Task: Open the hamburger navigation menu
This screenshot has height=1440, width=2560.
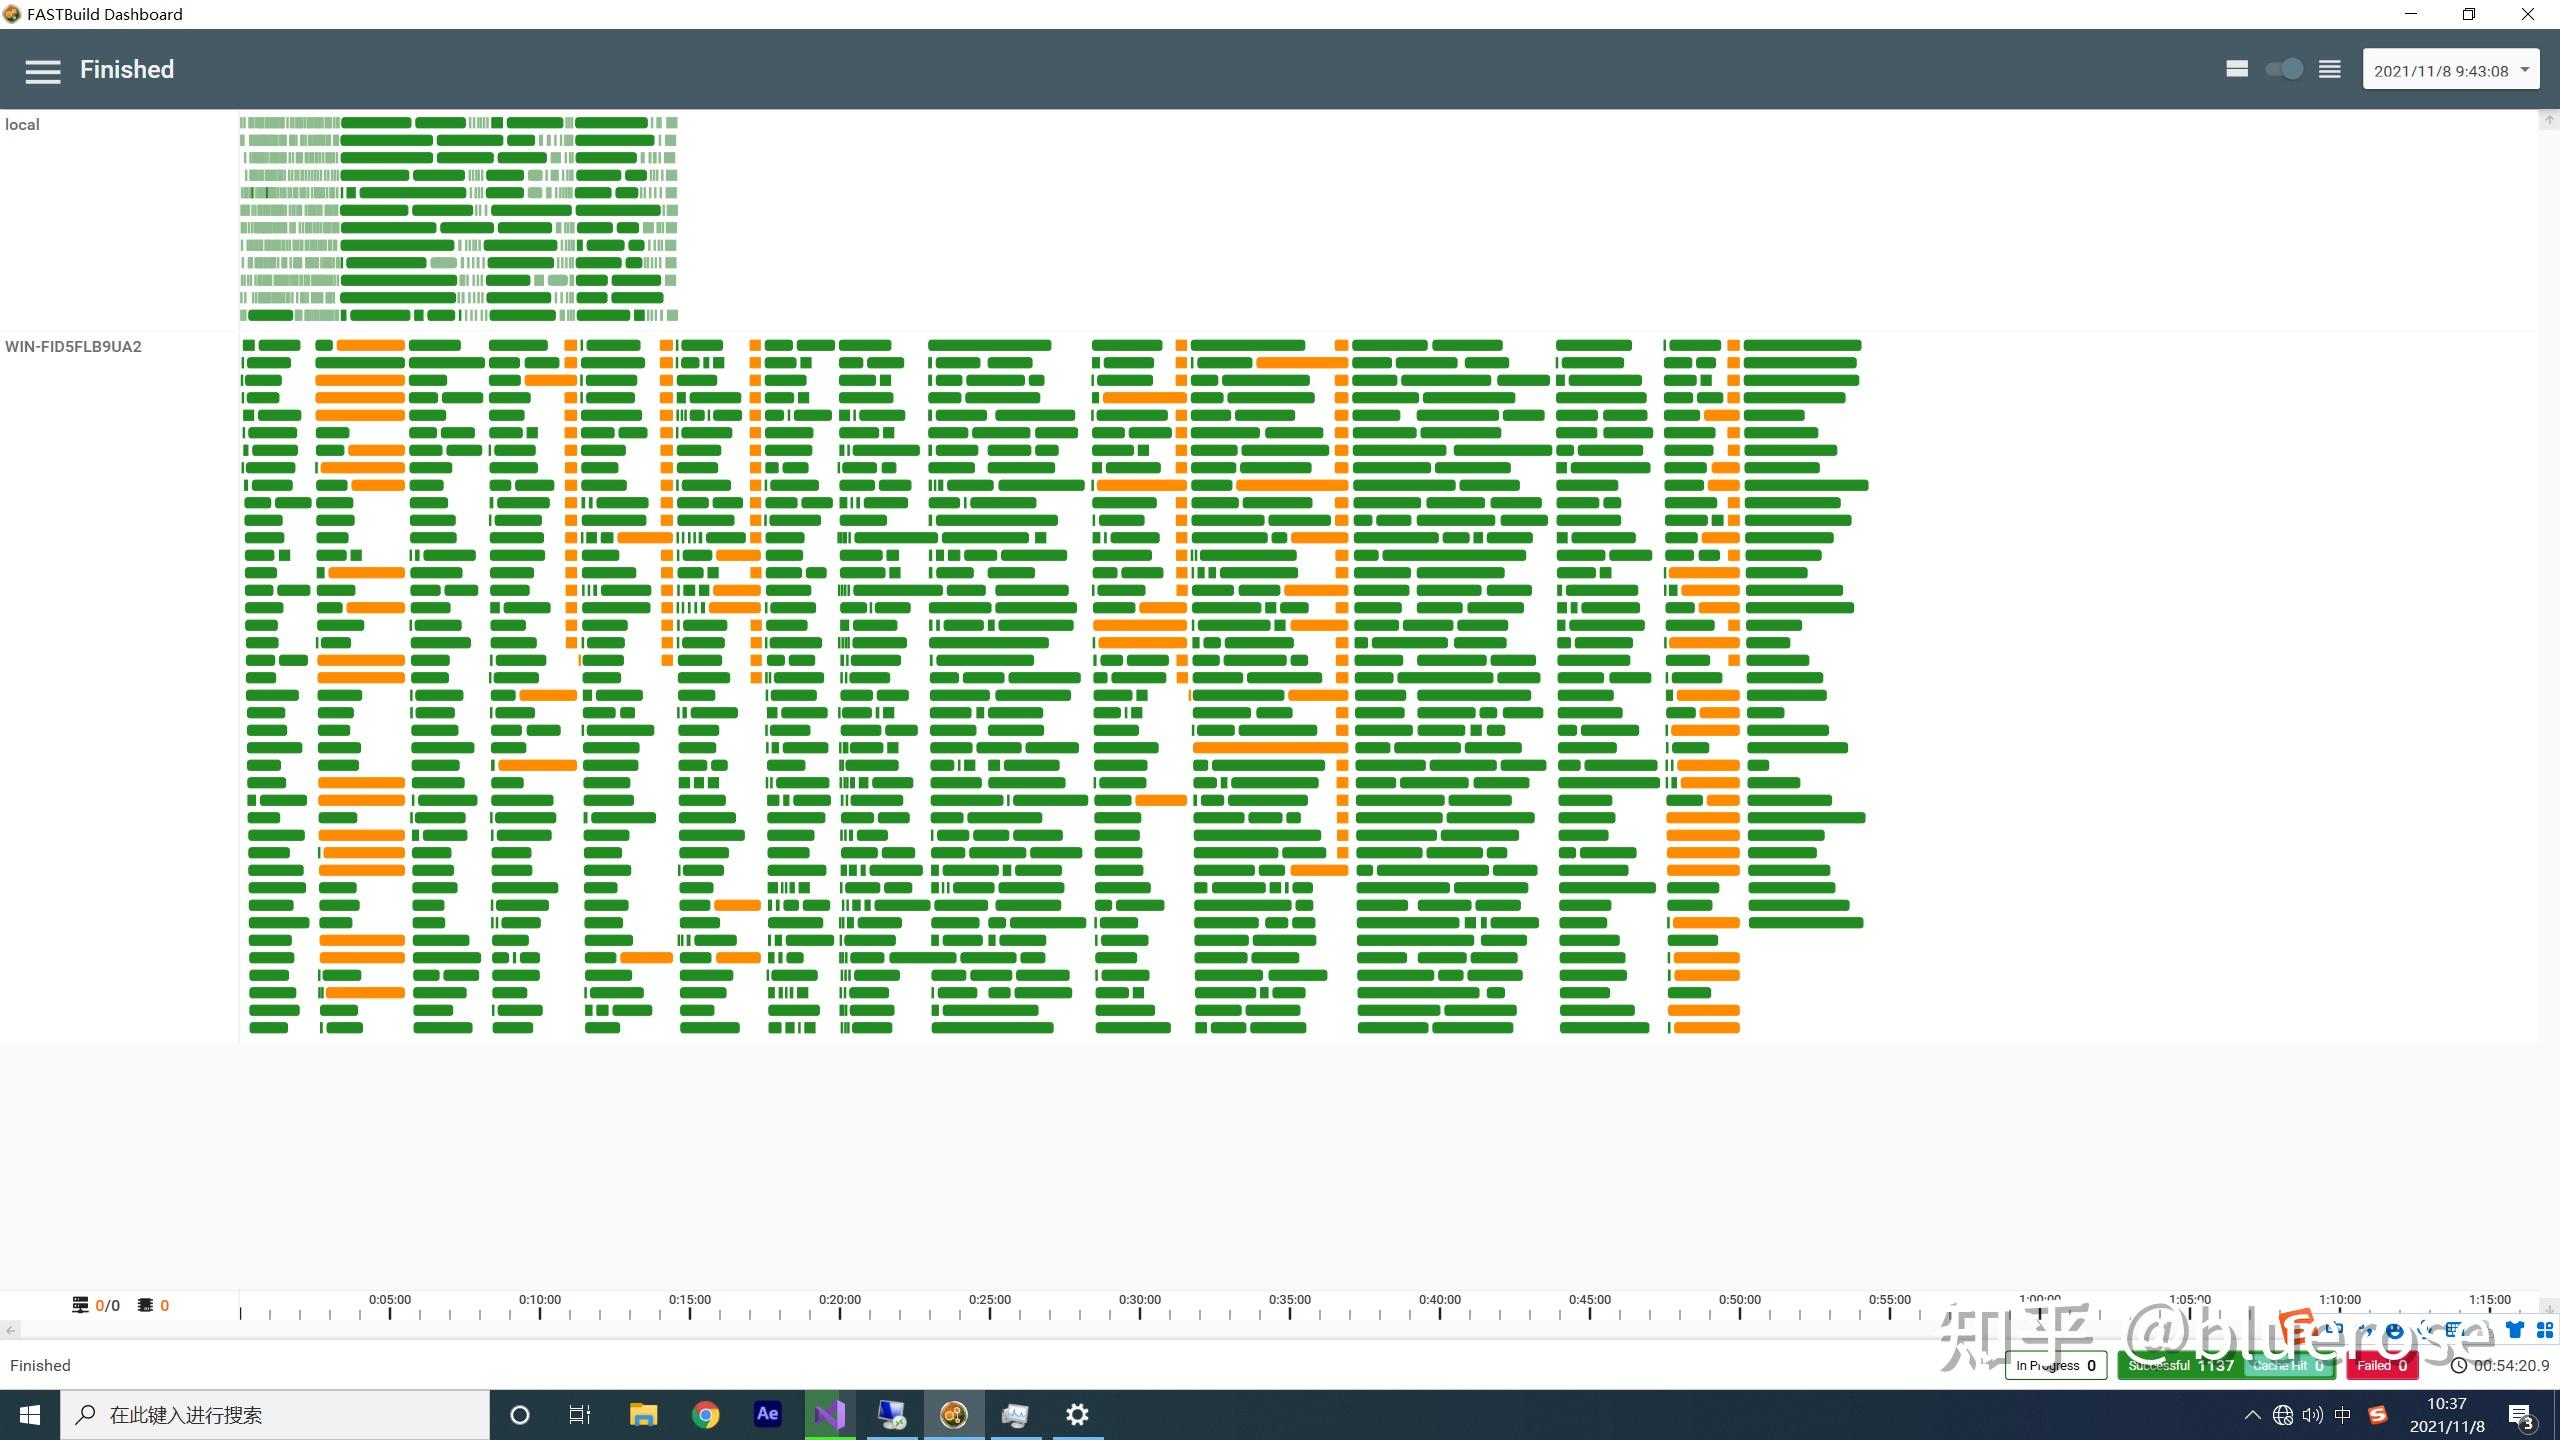Action: [43, 70]
